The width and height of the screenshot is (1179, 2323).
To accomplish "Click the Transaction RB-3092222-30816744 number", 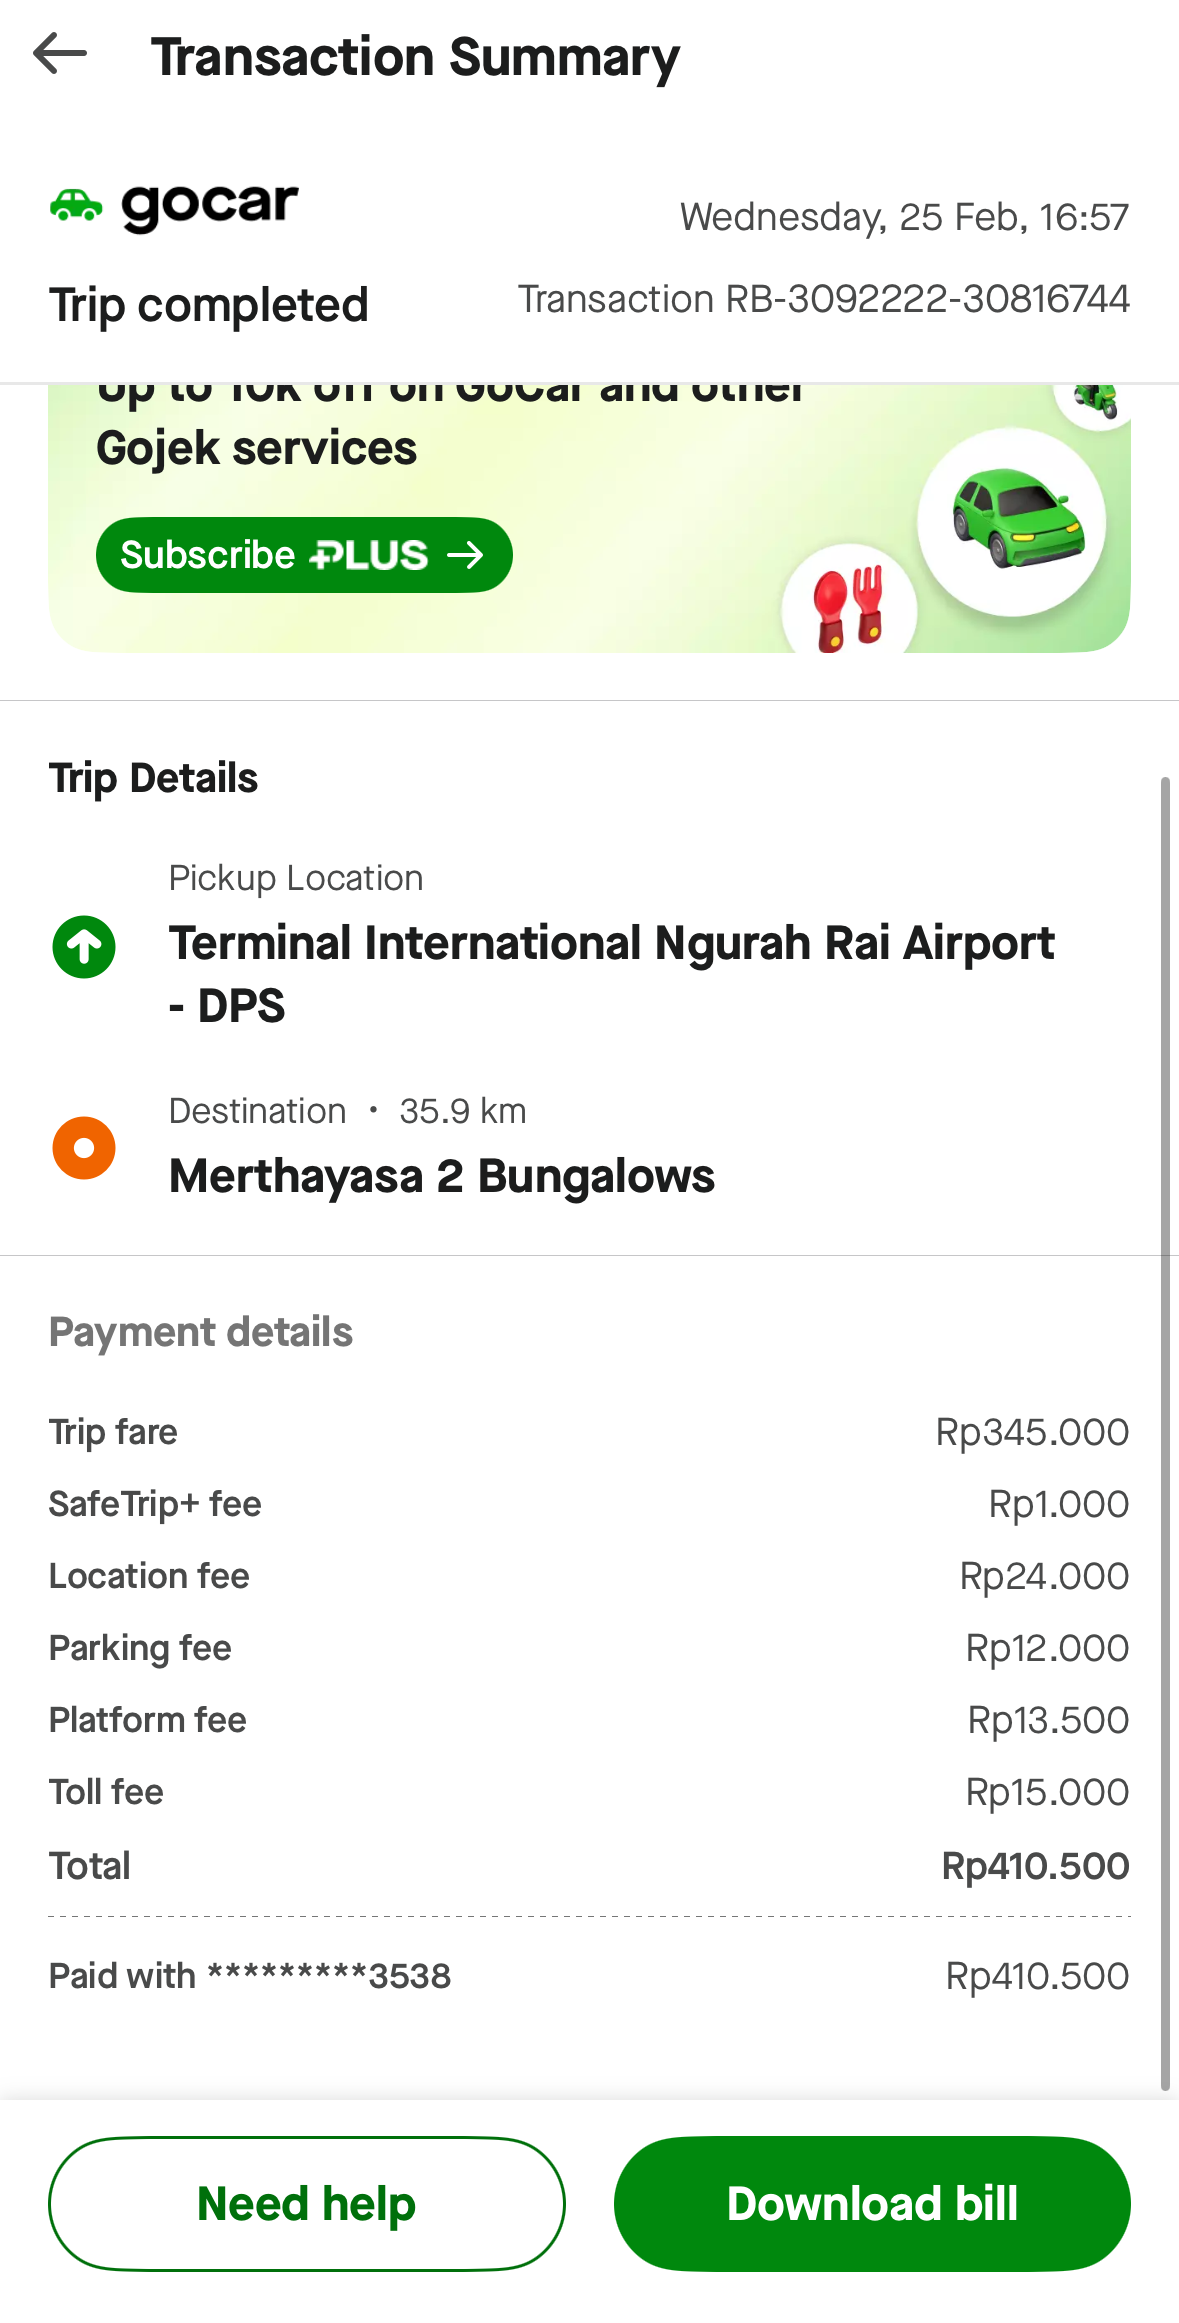I will pyautogui.click(x=823, y=299).
